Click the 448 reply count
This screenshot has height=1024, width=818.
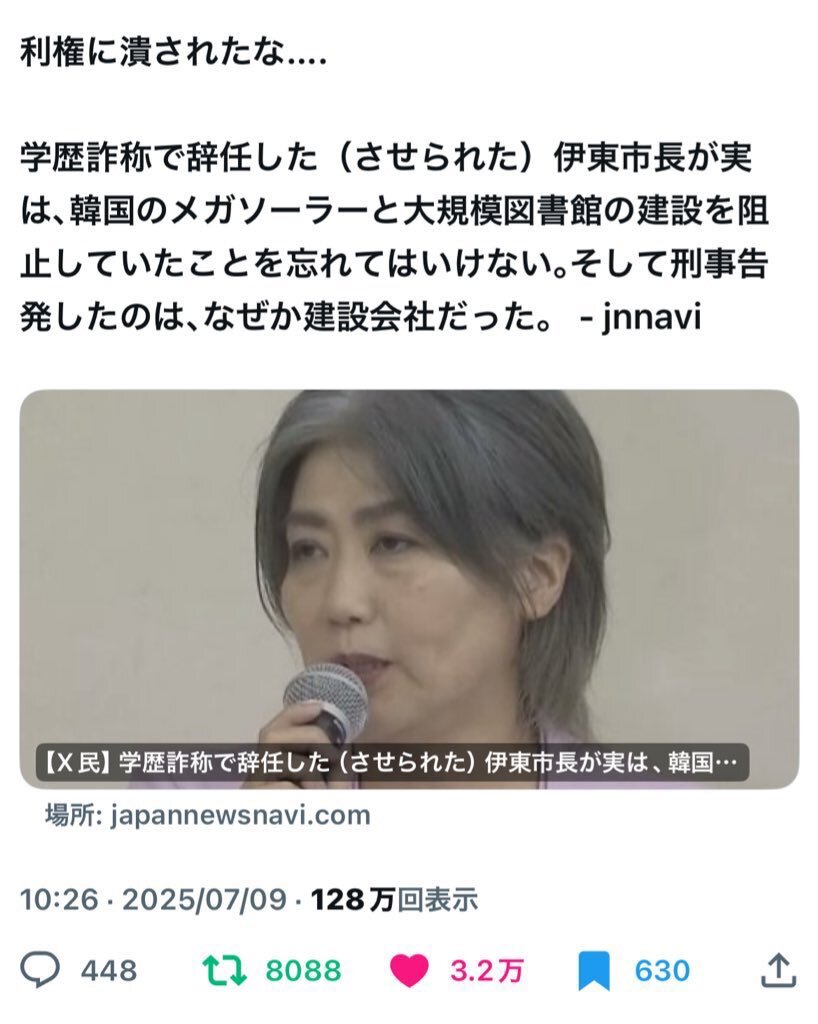[109, 970]
